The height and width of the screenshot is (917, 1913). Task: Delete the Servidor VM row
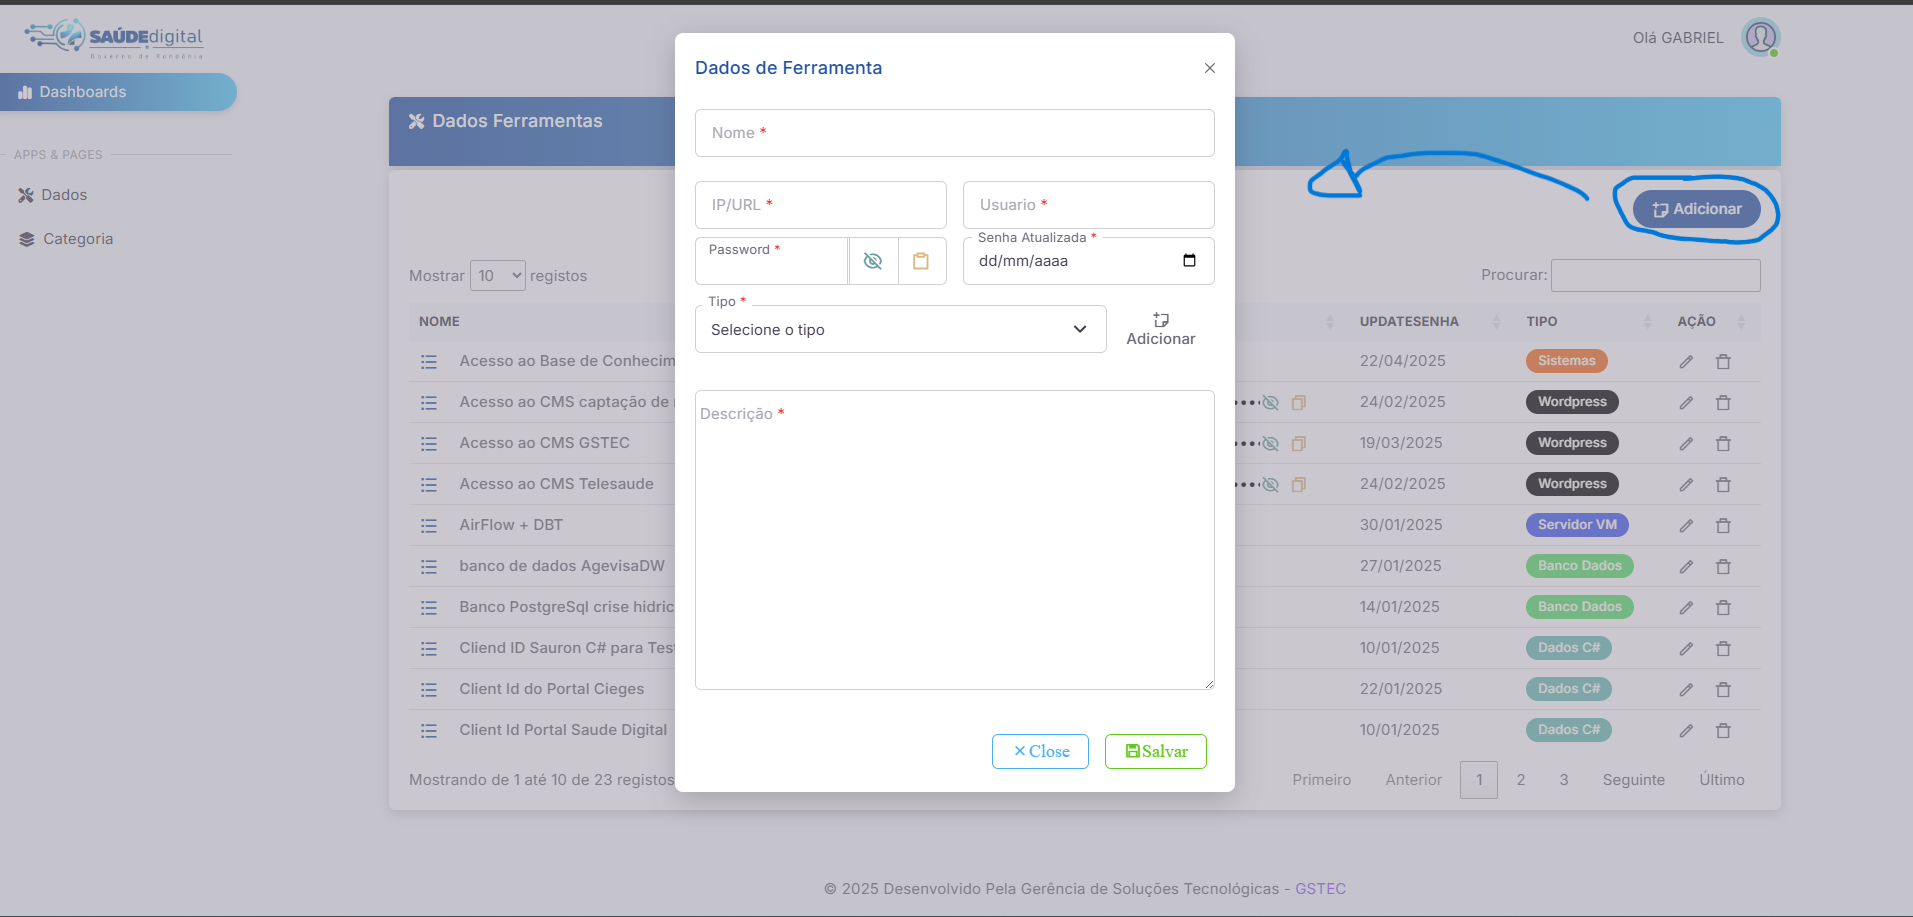click(x=1723, y=525)
